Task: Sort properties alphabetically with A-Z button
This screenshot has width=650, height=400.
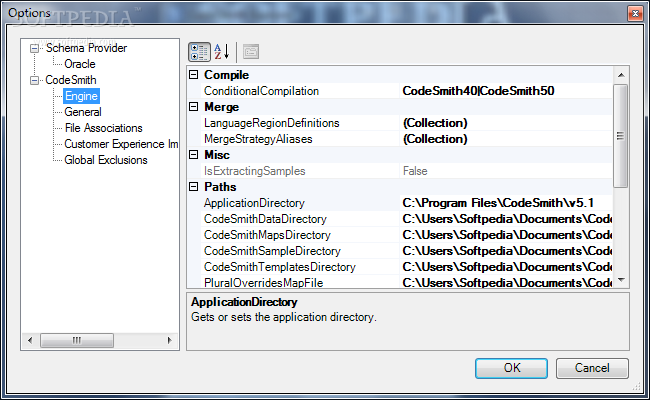Action: [222, 52]
